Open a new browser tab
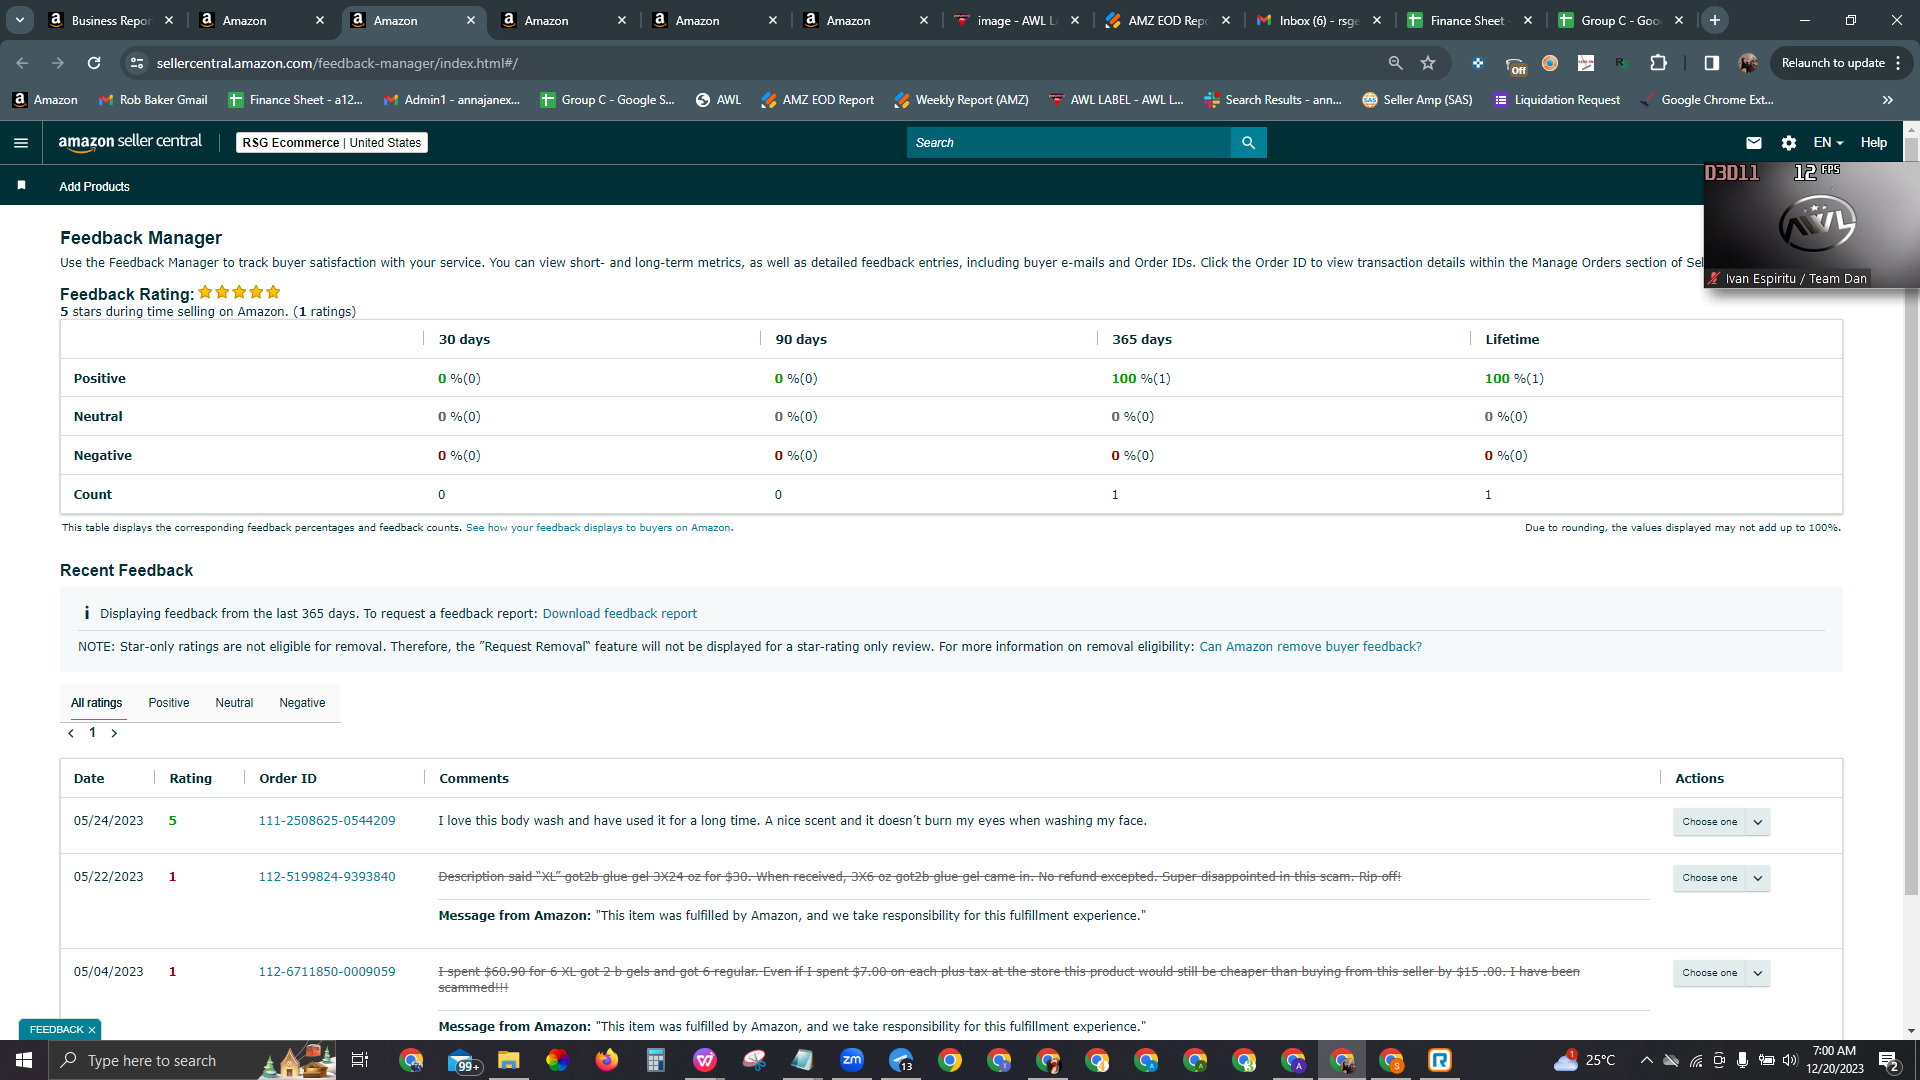This screenshot has height=1080, width=1920. tap(1715, 20)
